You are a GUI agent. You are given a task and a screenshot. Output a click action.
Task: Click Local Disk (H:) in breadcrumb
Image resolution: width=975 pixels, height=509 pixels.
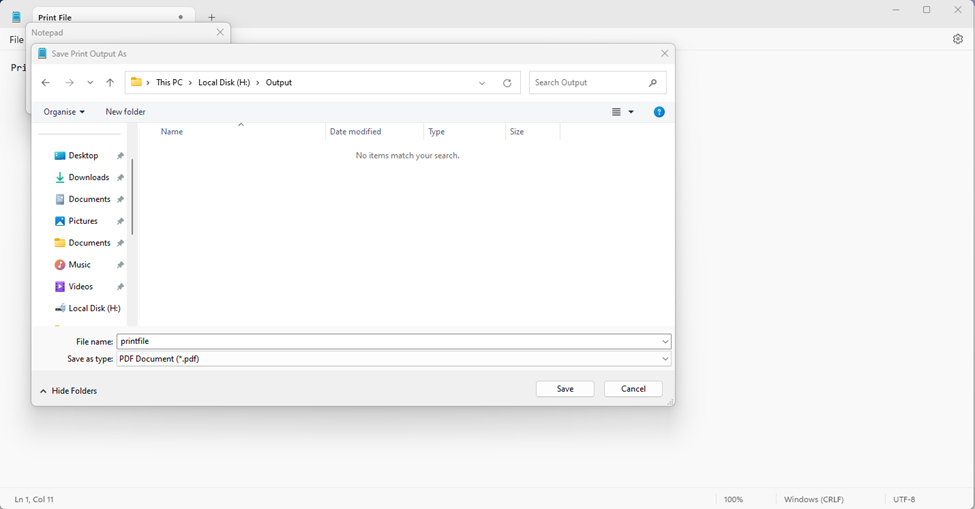click(224, 83)
